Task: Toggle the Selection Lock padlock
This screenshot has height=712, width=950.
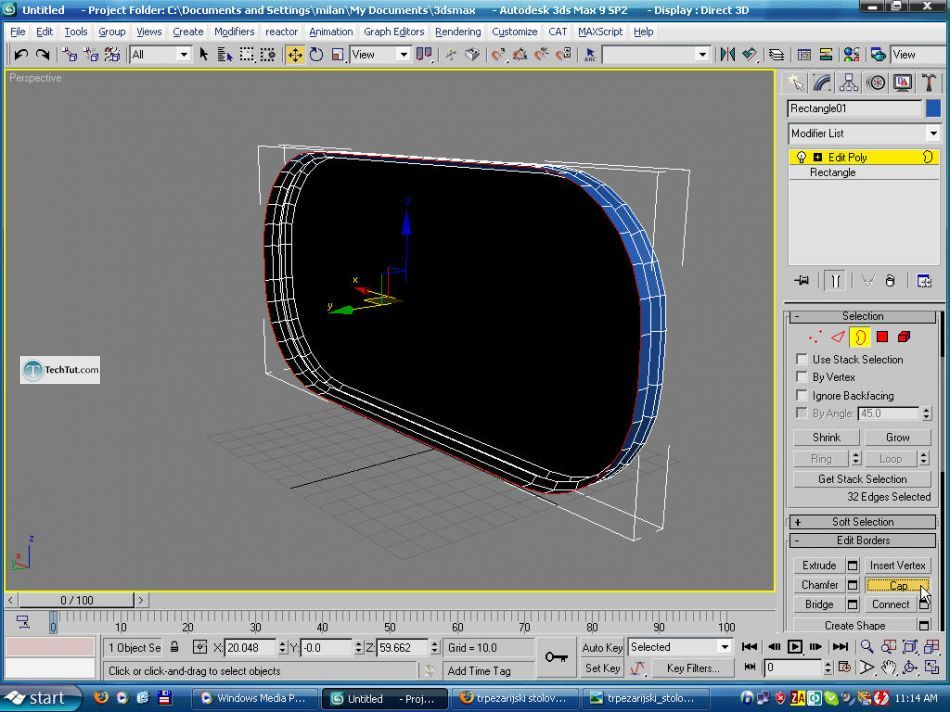Action: pos(174,647)
